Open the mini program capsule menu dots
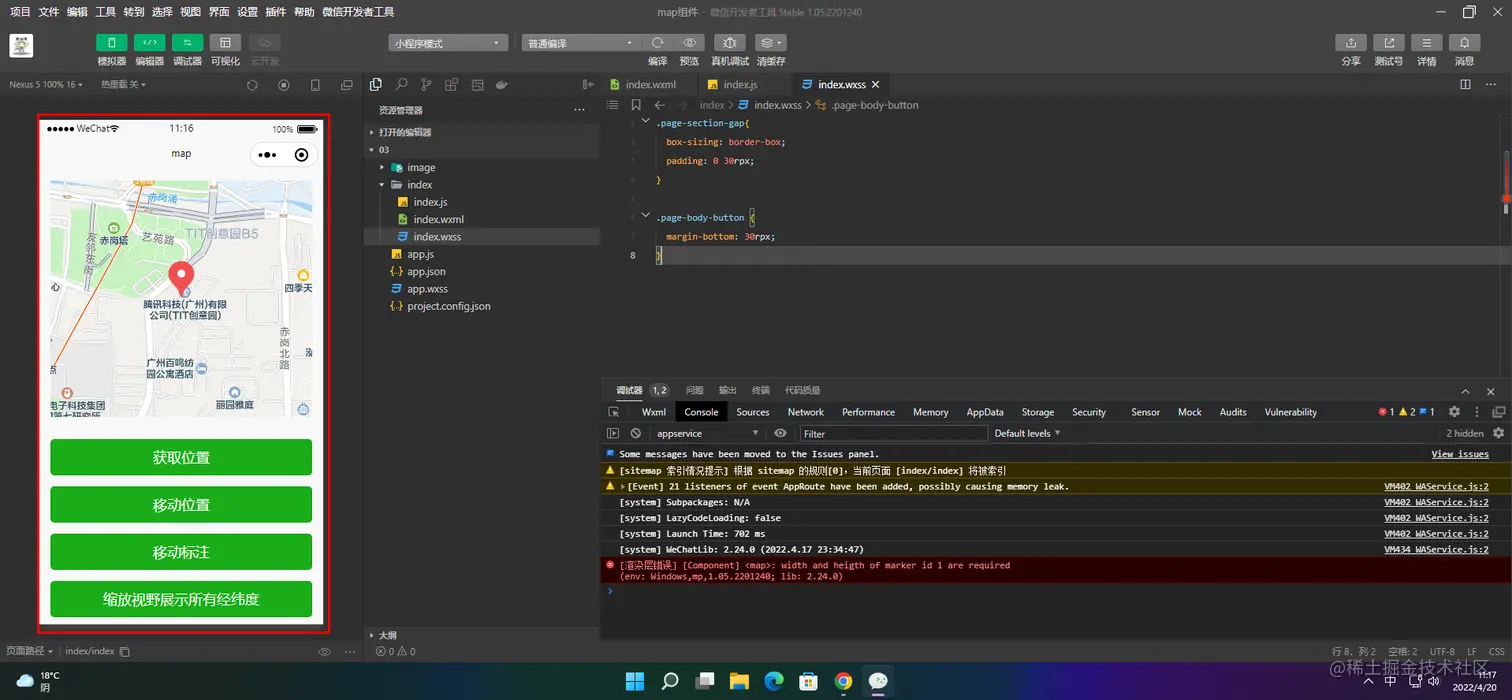 point(267,155)
